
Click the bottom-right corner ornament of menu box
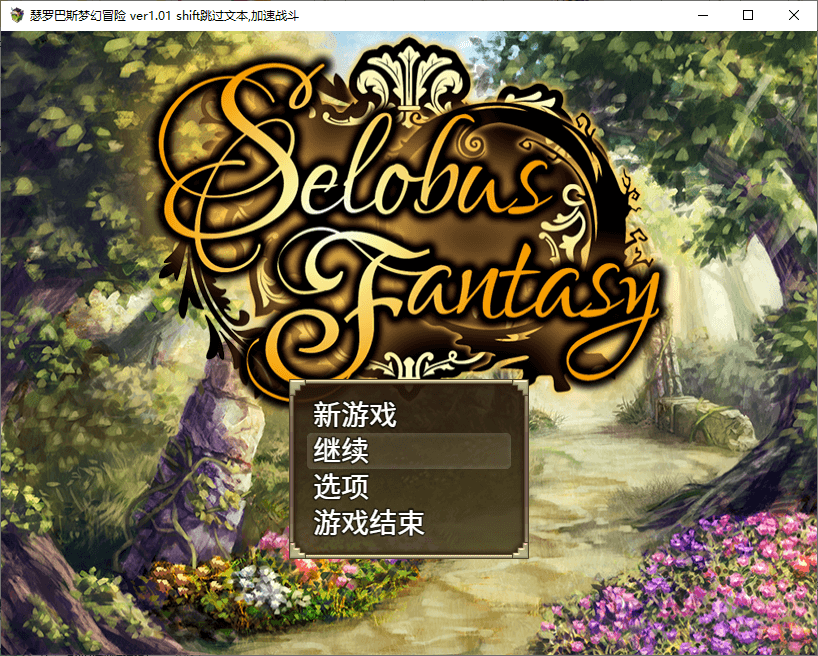tap(522, 551)
